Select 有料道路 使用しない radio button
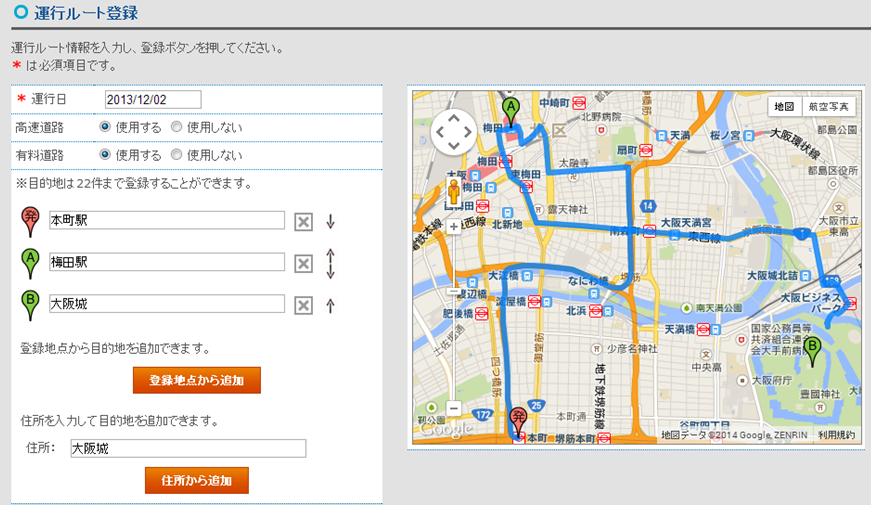871x505 pixels. pos(176,154)
